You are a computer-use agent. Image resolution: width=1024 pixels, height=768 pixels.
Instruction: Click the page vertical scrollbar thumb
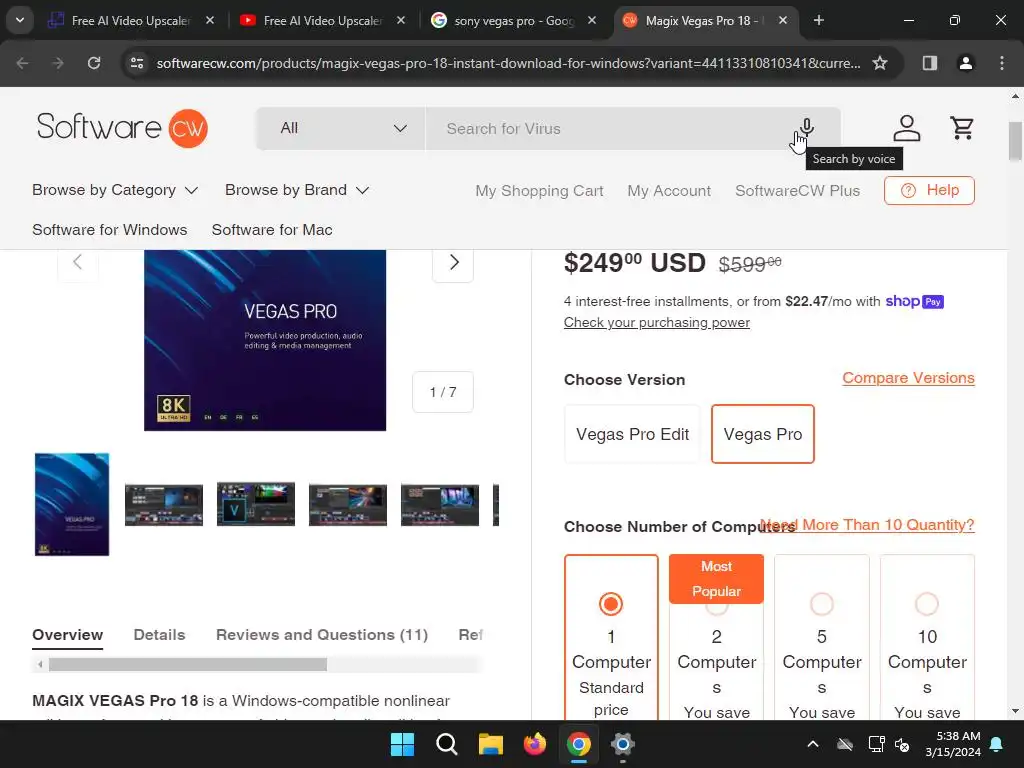point(1015,141)
